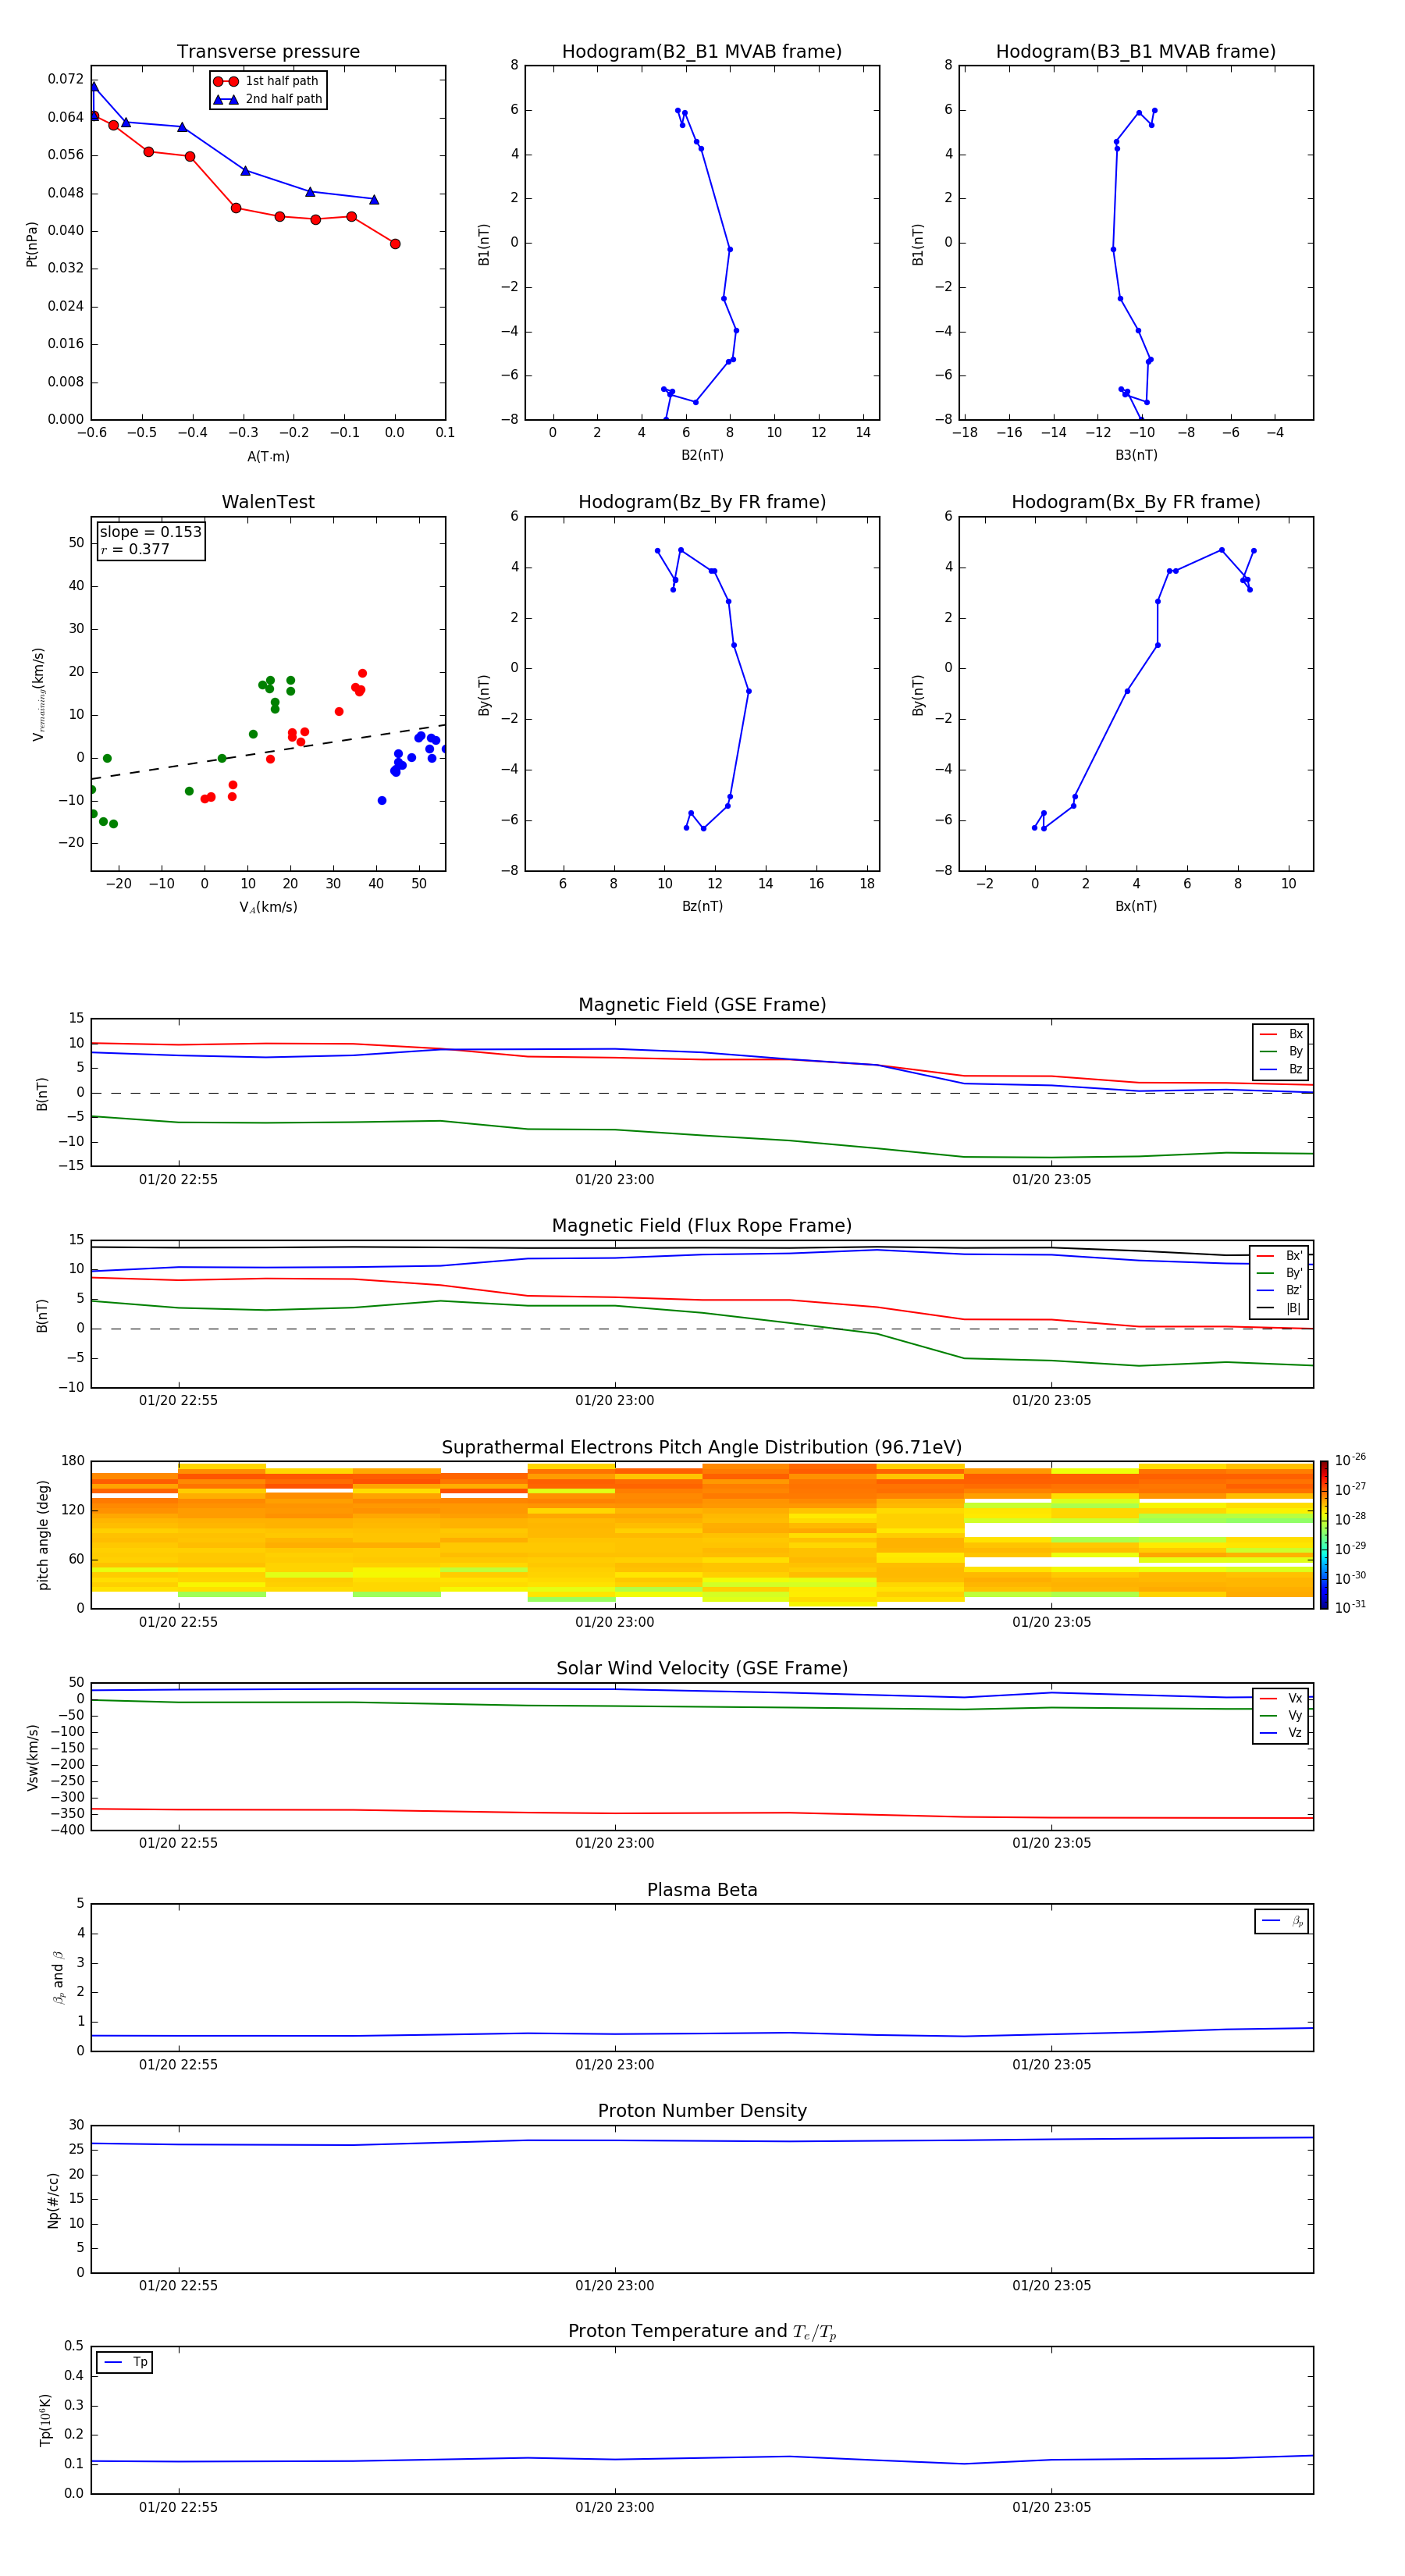Screen dimensions: 1405x2576
Task: Click the Hodogram(Bz_By FR frame) title
Action: pyautogui.click(x=702, y=502)
